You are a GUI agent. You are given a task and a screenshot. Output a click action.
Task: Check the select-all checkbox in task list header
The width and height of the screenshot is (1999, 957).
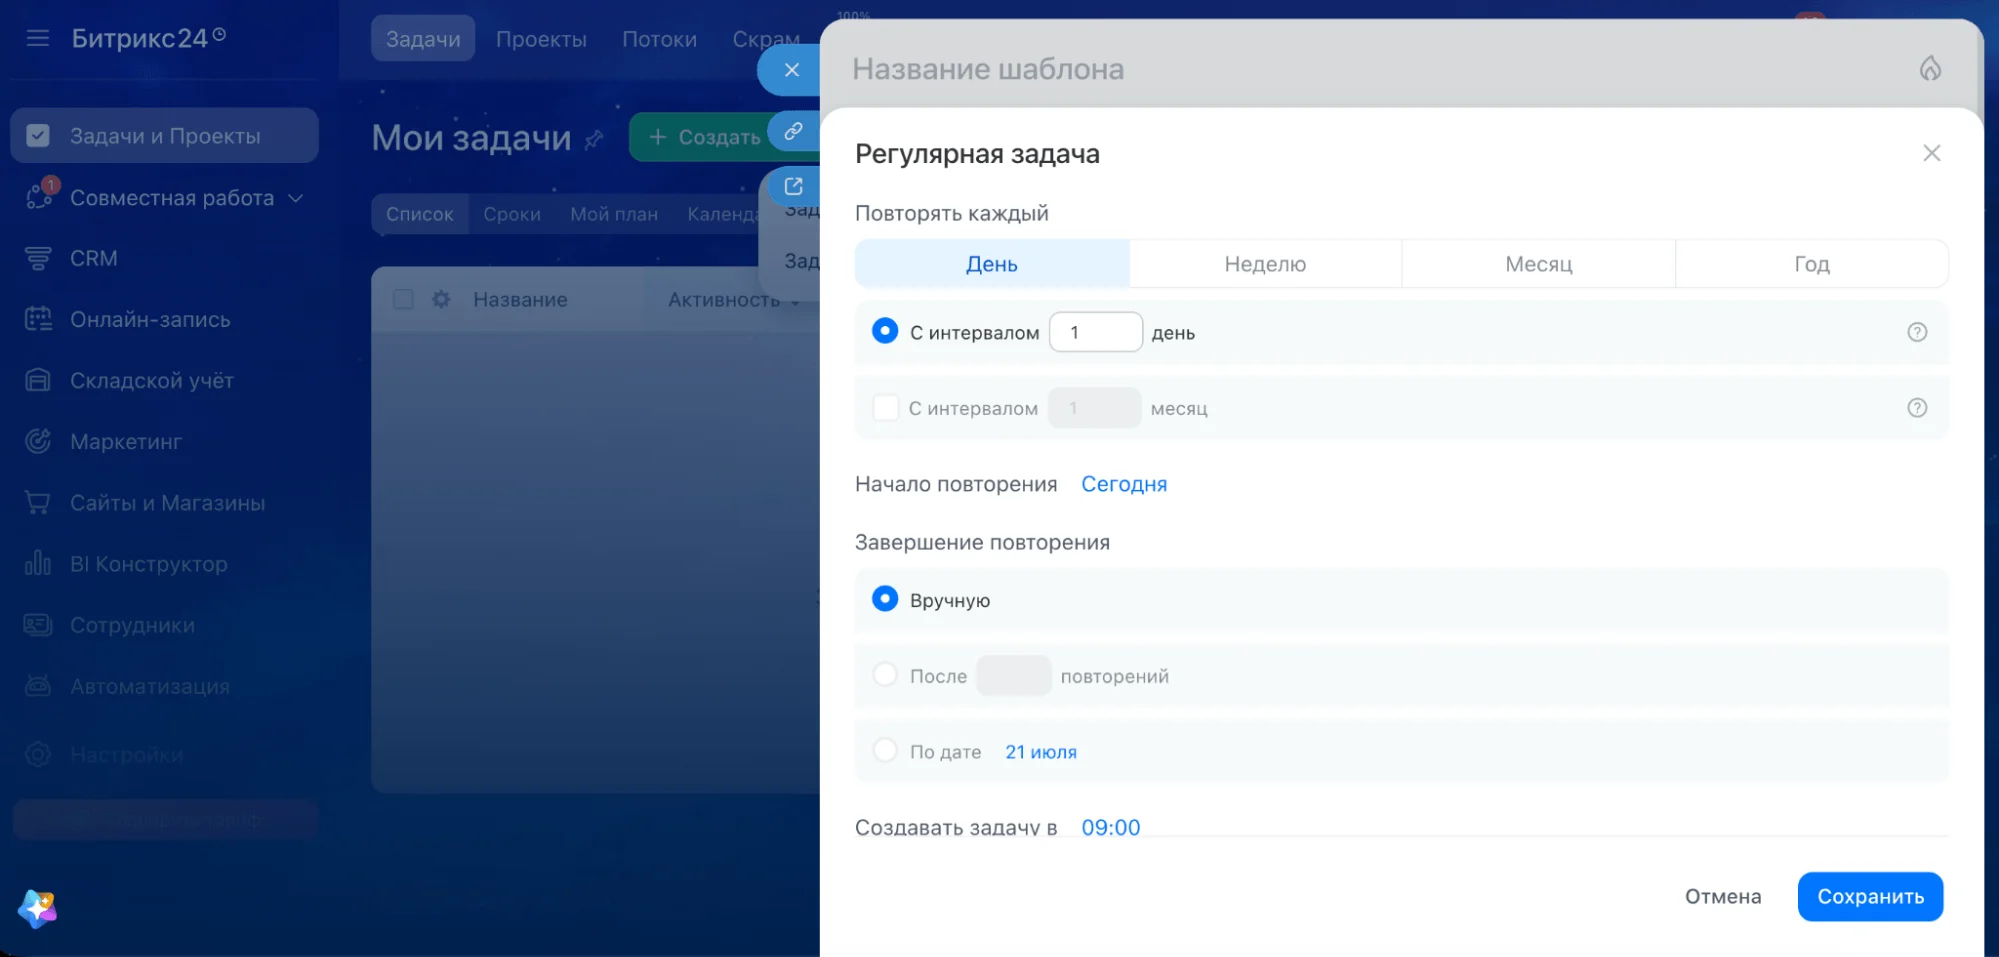coord(403,300)
